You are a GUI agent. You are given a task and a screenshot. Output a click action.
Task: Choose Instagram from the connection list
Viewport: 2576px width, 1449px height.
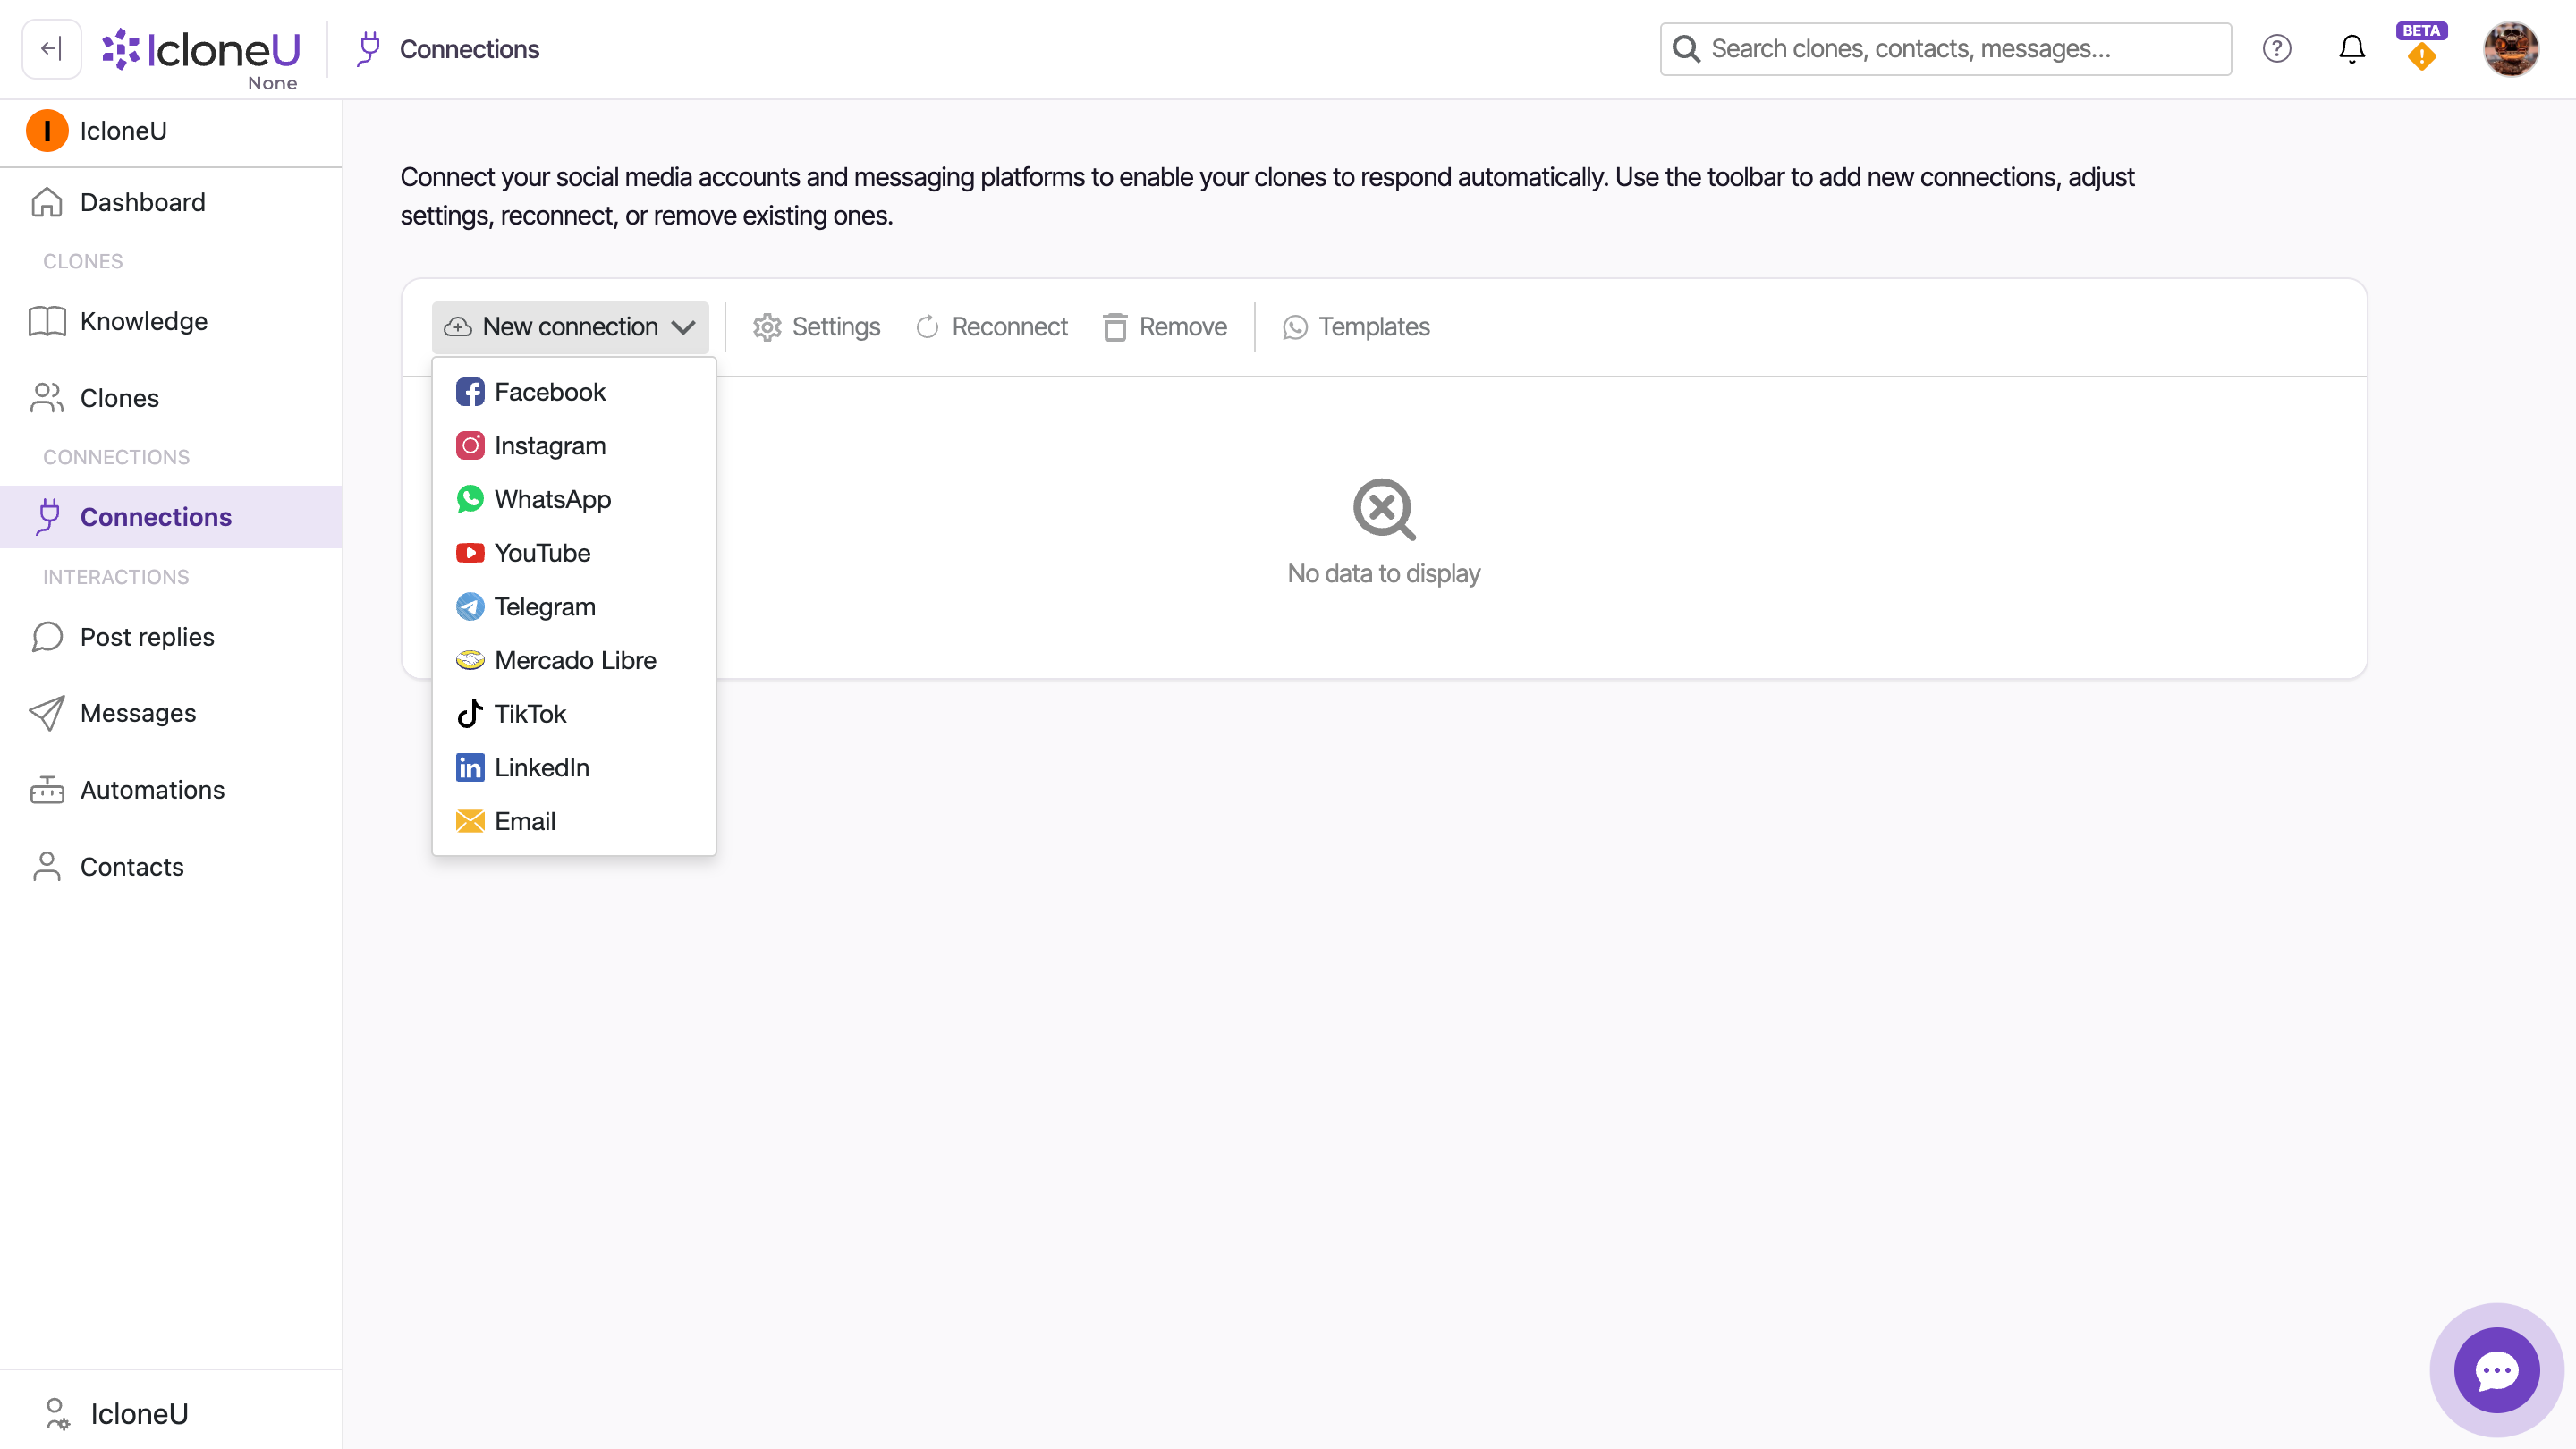(x=574, y=446)
